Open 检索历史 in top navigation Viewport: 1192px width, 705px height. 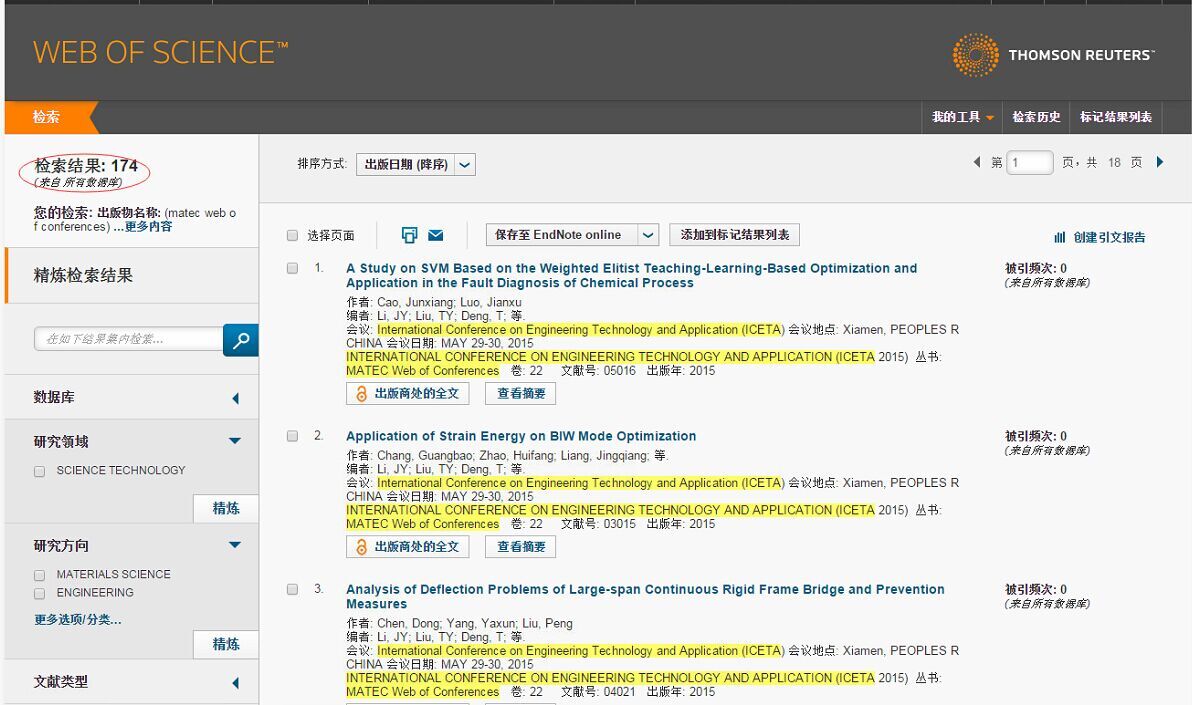[1036, 117]
